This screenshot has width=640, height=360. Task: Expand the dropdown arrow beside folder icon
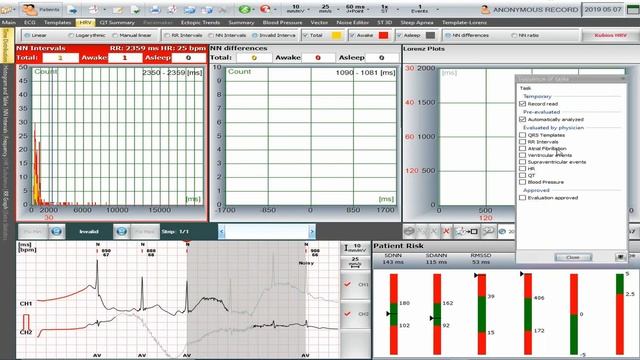click(x=15, y=9)
